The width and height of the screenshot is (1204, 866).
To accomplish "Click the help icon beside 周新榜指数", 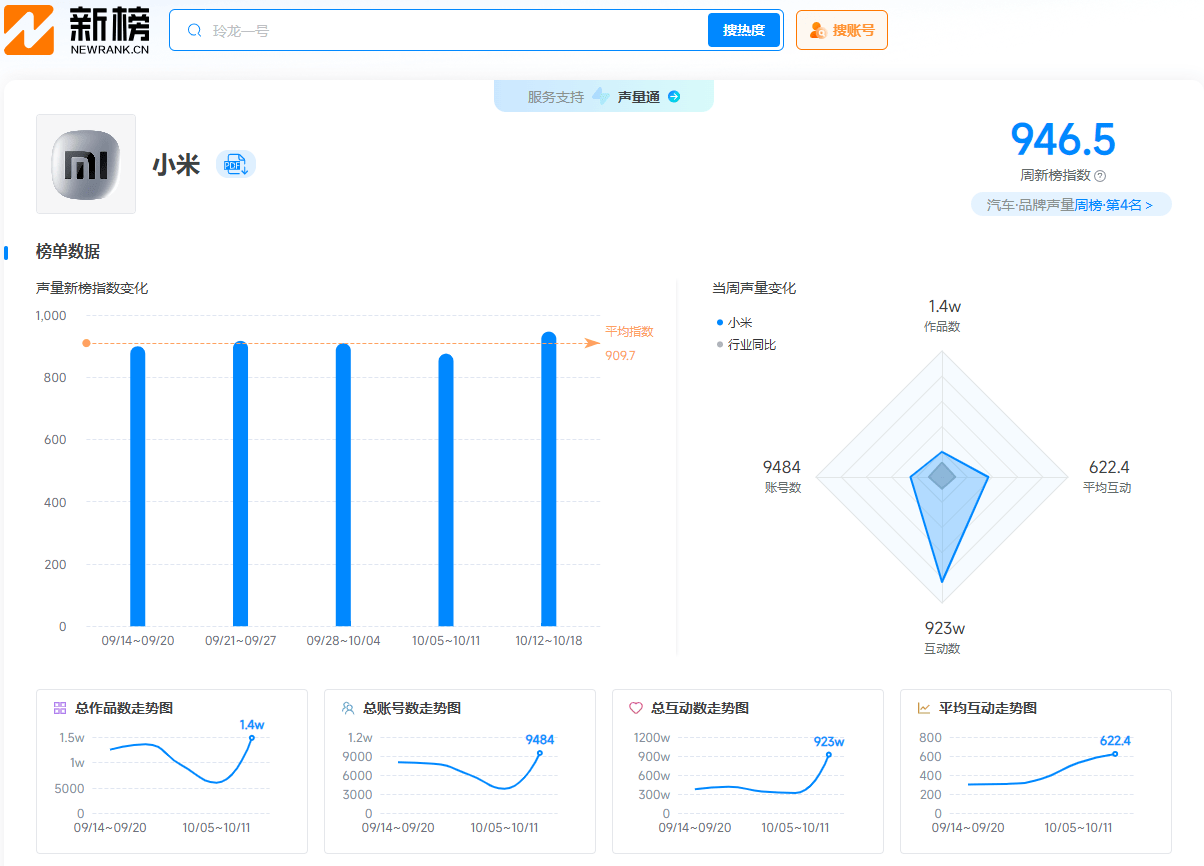I will click(x=1100, y=176).
